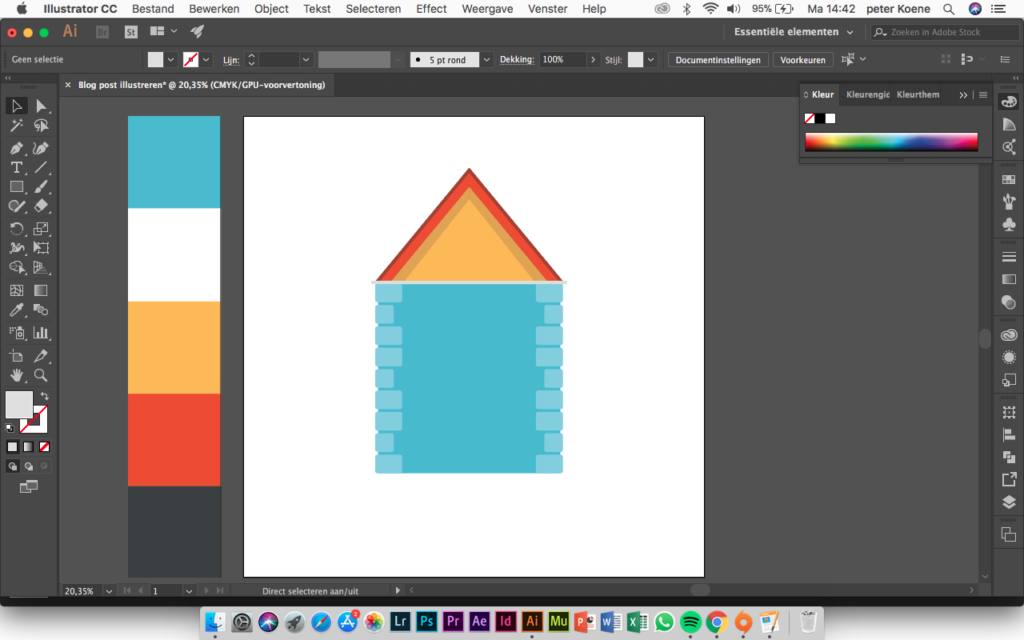1024x640 pixels.
Task: Open the Essentiële elementen workspace dropdown
Action: click(793, 32)
